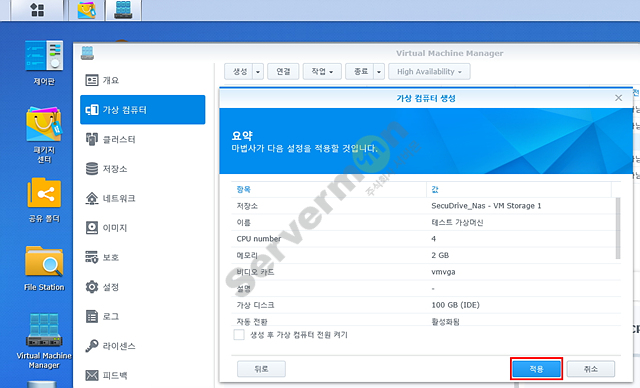Go to the 로그 section
The image size is (640, 388).
pos(111,317)
